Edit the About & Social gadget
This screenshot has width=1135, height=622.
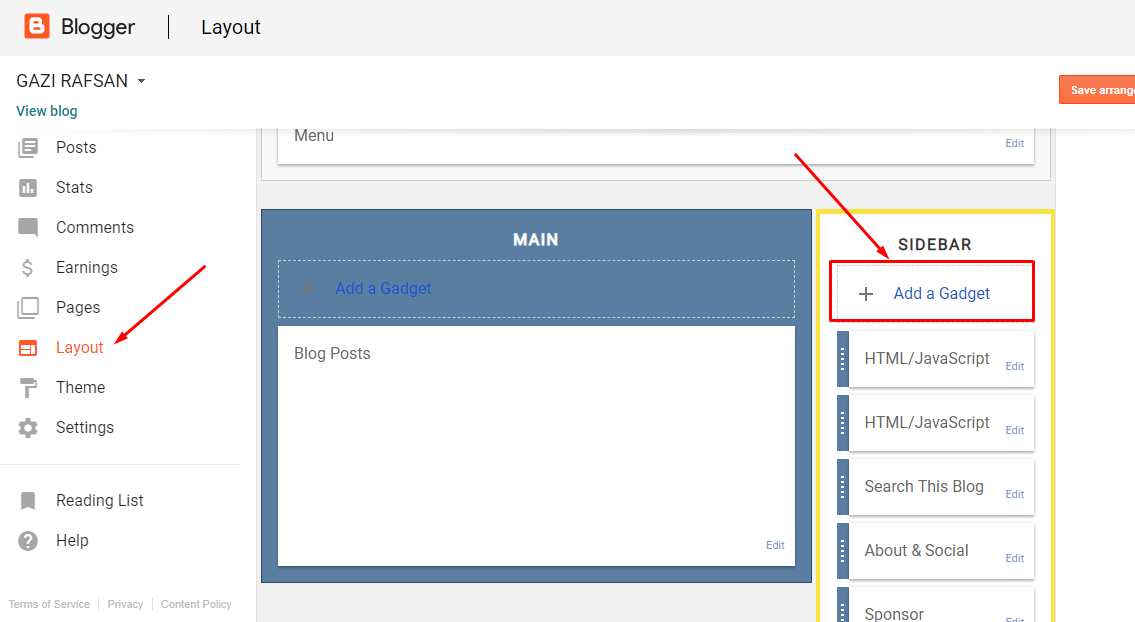tap(1014, 558)
